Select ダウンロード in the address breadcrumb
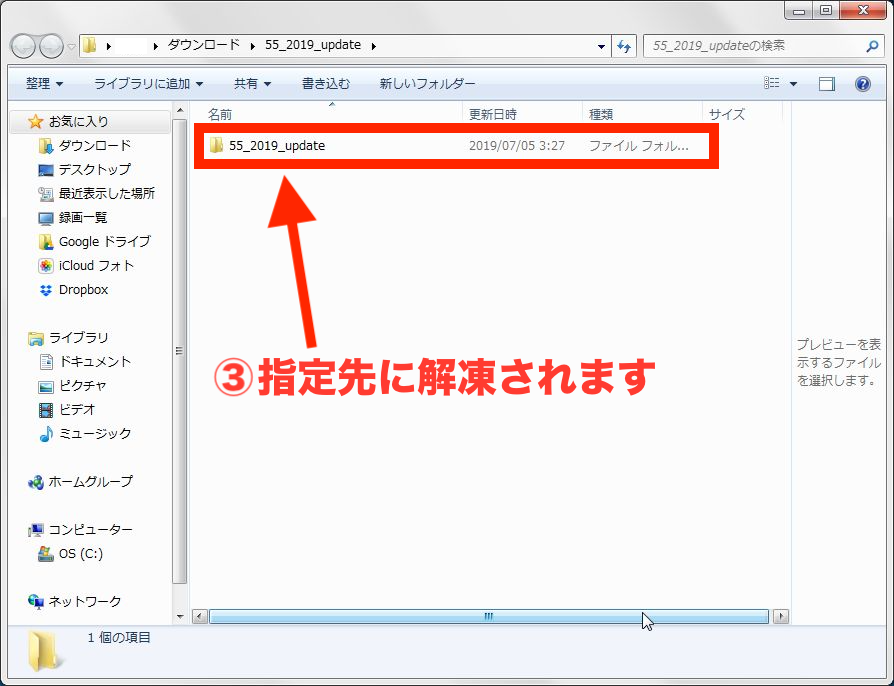 pyautogui.click(x=204, y=45)
